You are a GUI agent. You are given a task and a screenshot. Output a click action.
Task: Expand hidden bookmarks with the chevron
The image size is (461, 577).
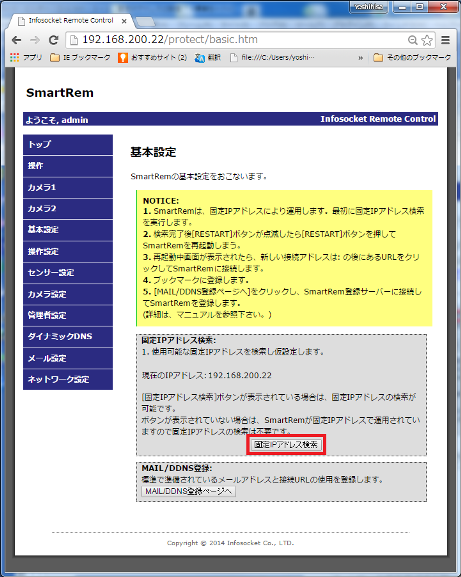pyautogui.click(x=361, y=58)
